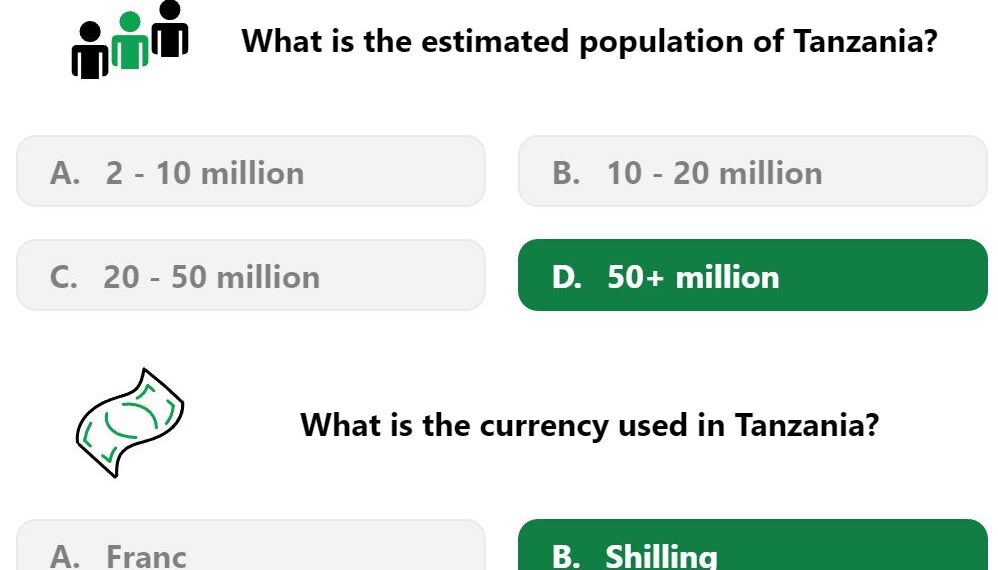Image resolution: width=998 pixels, height=570 pixels.
Task: Click the letter B beside 10 - 20 million
Action: [566, 173]
